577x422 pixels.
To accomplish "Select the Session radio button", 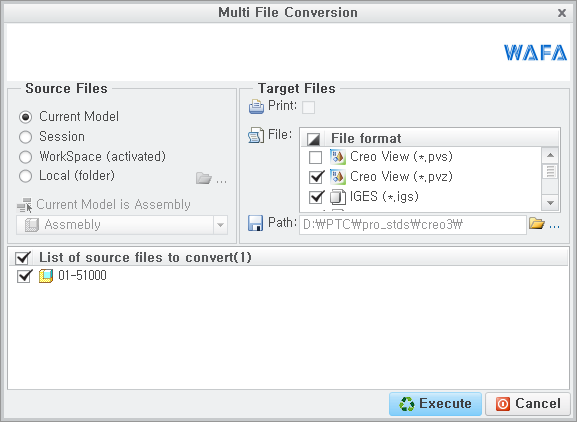I will pos(25,137).
